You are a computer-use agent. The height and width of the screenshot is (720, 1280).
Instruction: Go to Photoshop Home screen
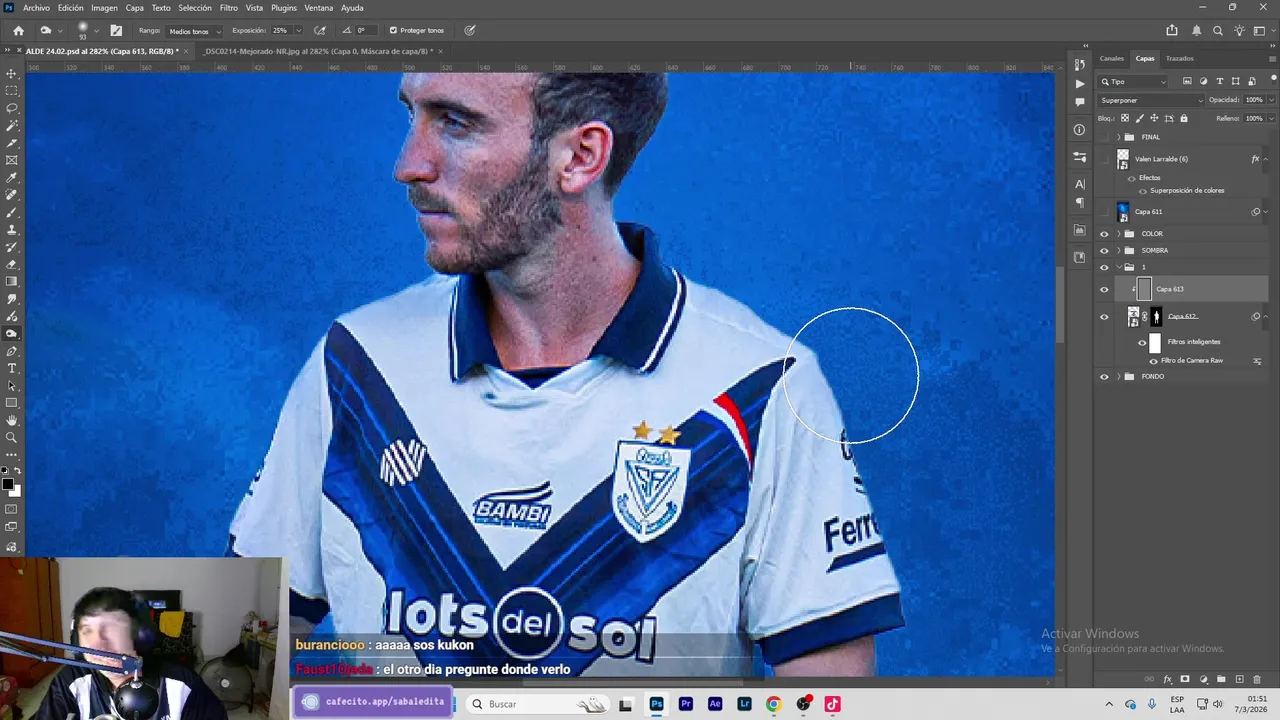18,31
